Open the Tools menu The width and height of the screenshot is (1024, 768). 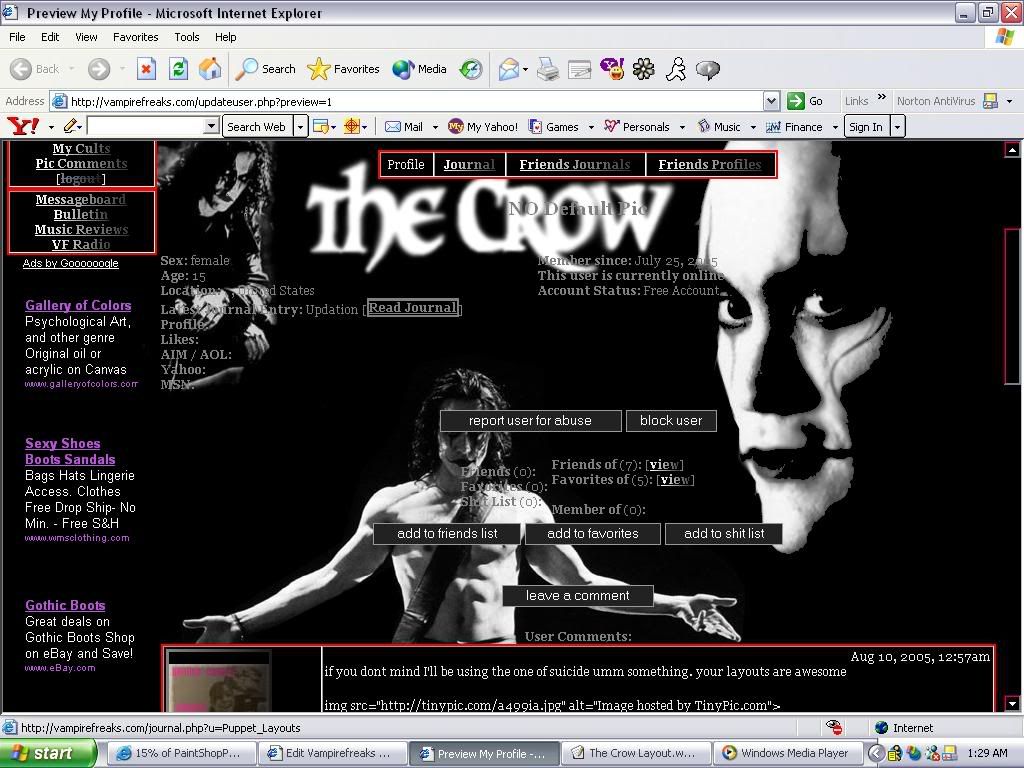point(187,37)
